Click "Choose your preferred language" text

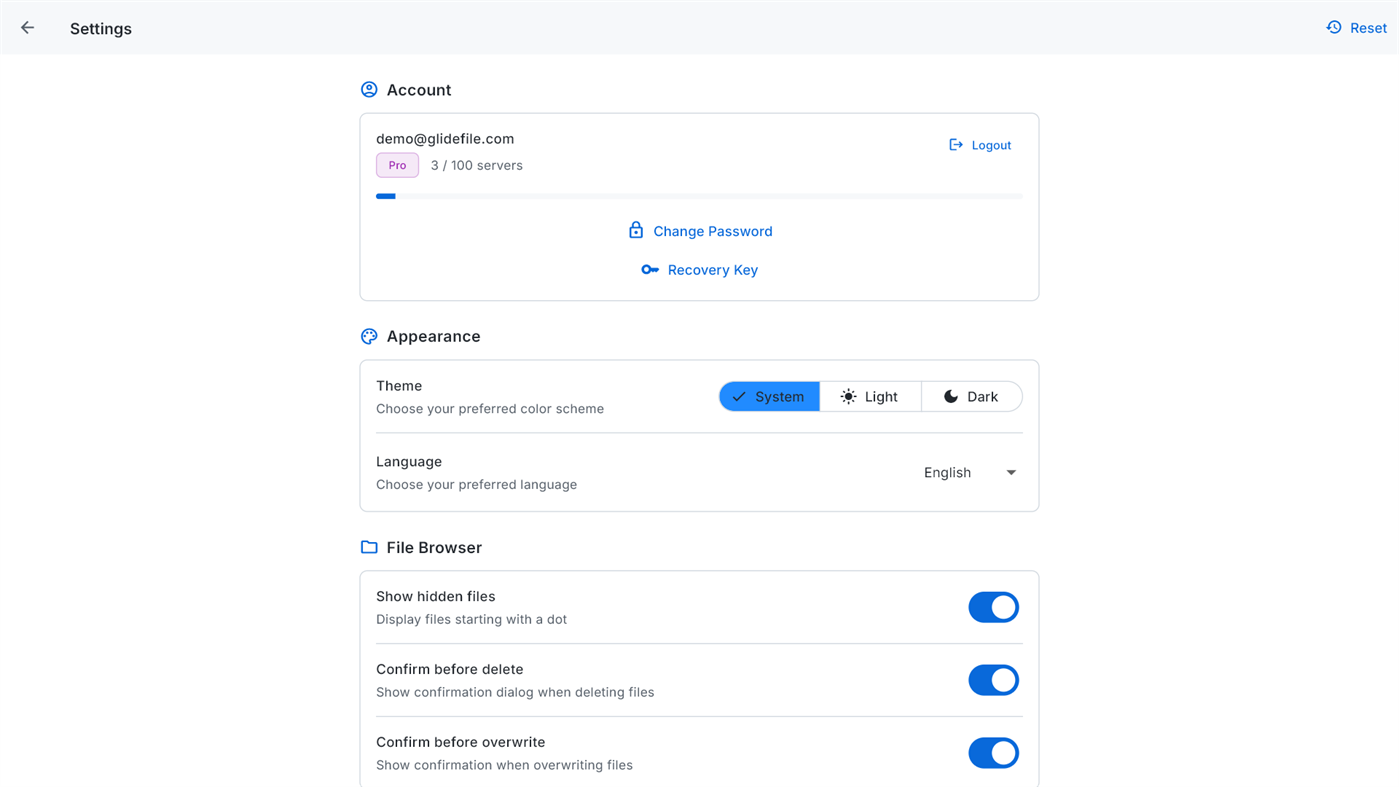[476, 485]
